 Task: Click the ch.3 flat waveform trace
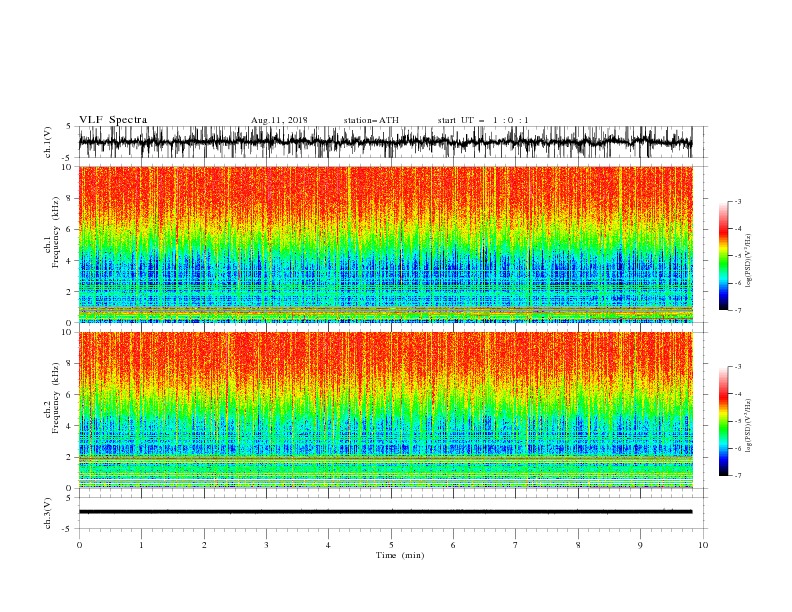385,512
